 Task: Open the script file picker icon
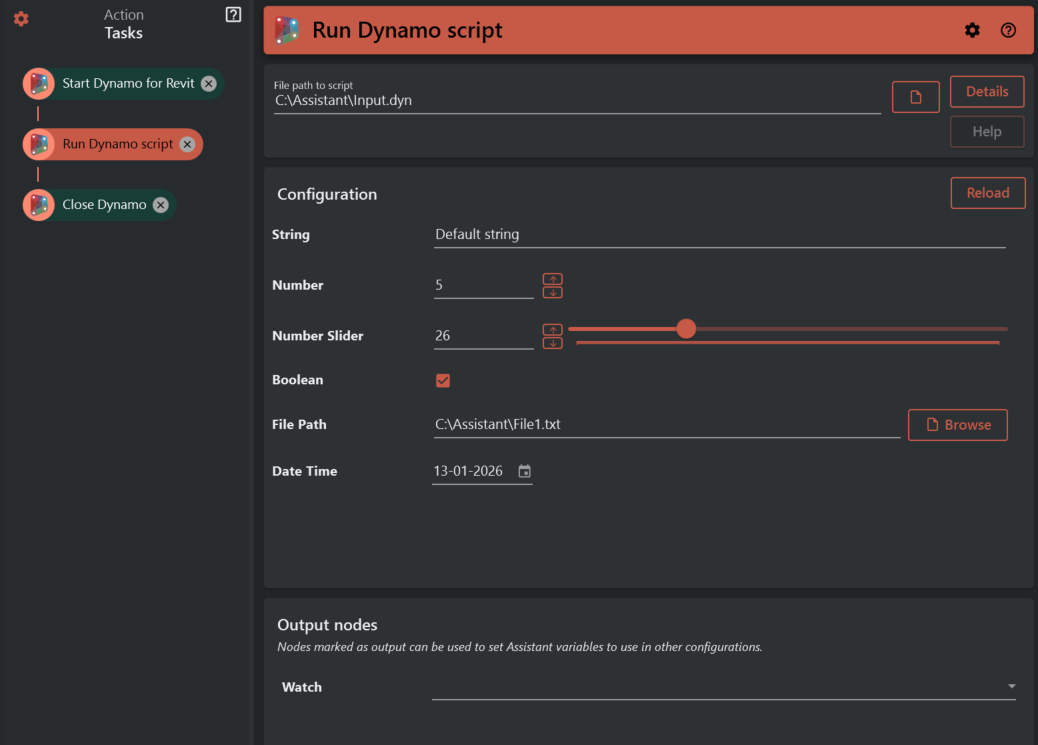915,96
